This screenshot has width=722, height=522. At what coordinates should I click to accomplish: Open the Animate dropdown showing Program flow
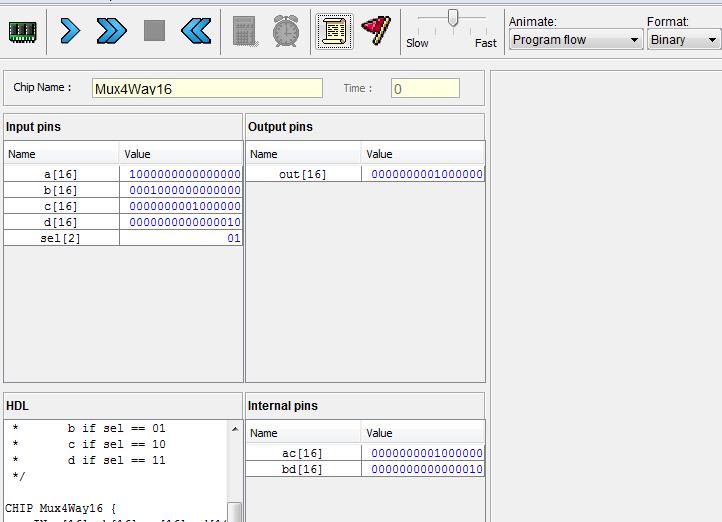click(x=575, y=40)
